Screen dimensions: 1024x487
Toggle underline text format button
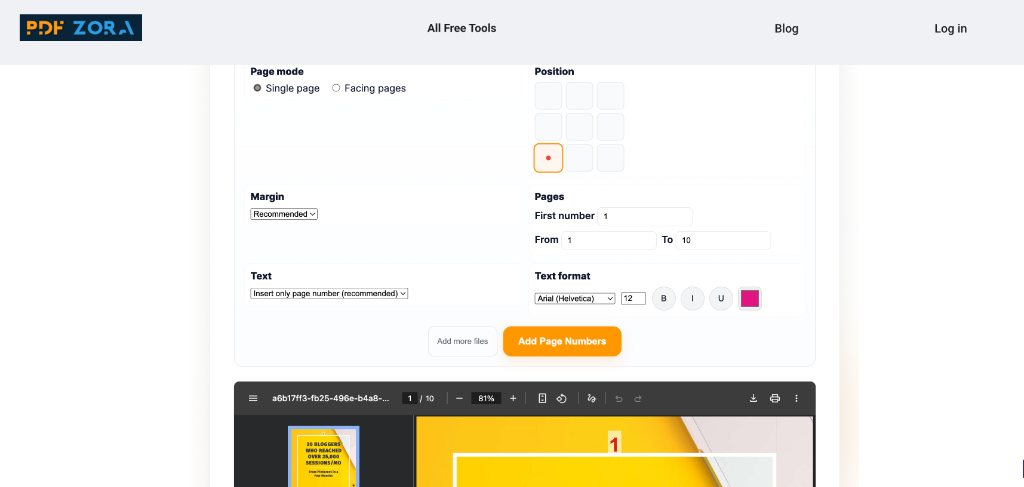point(721,298)
